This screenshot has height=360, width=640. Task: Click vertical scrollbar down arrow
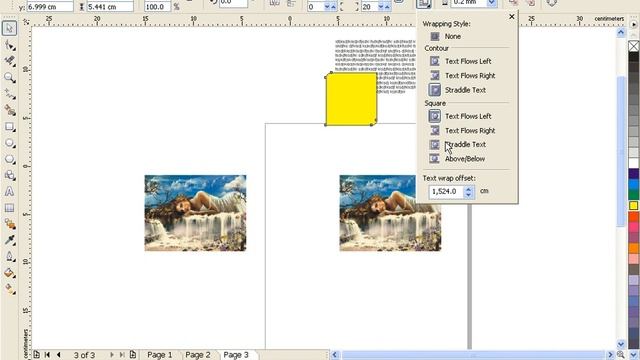pos(621,344)
